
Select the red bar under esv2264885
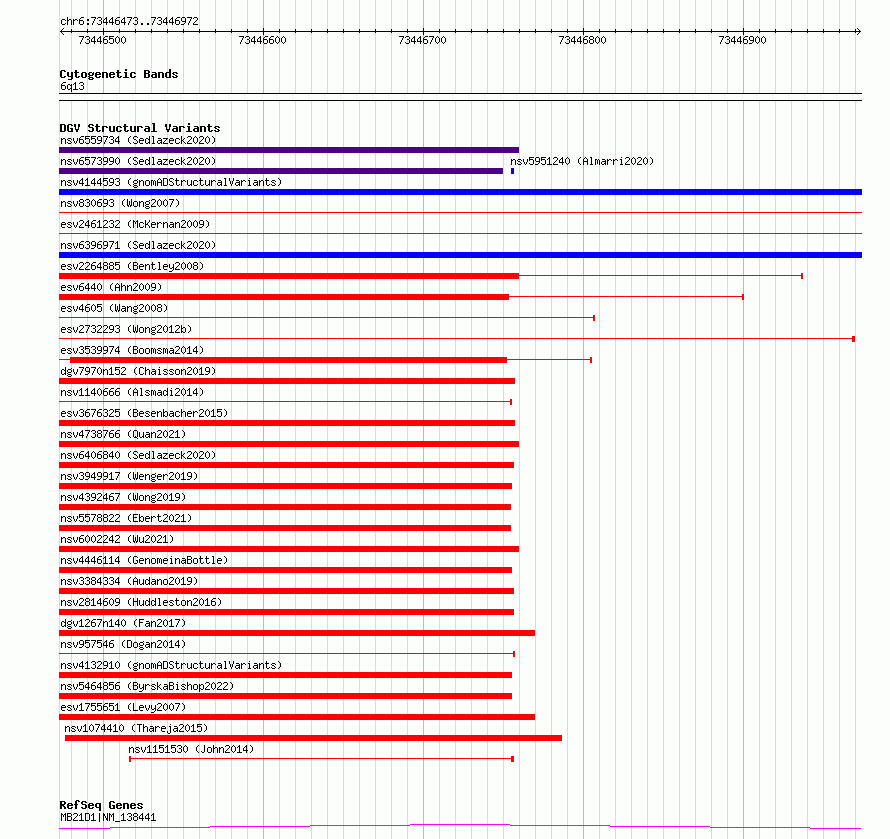(289, 276)
